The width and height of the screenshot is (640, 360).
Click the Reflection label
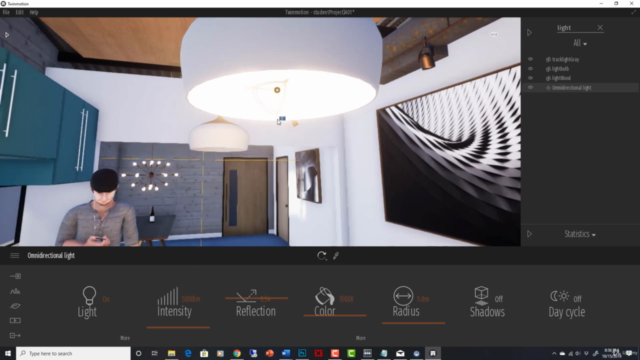(x=256, y=311)
